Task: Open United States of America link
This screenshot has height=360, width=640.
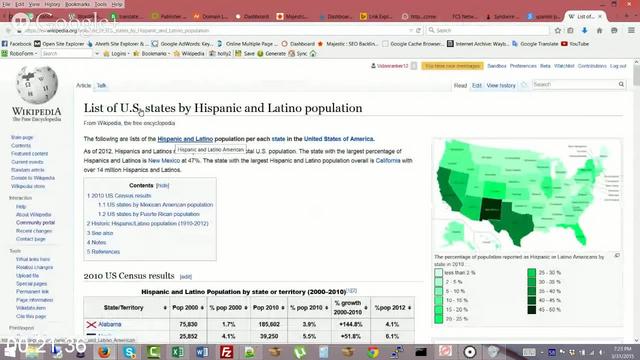Action: pyautogui.click(x=338, y=139)
